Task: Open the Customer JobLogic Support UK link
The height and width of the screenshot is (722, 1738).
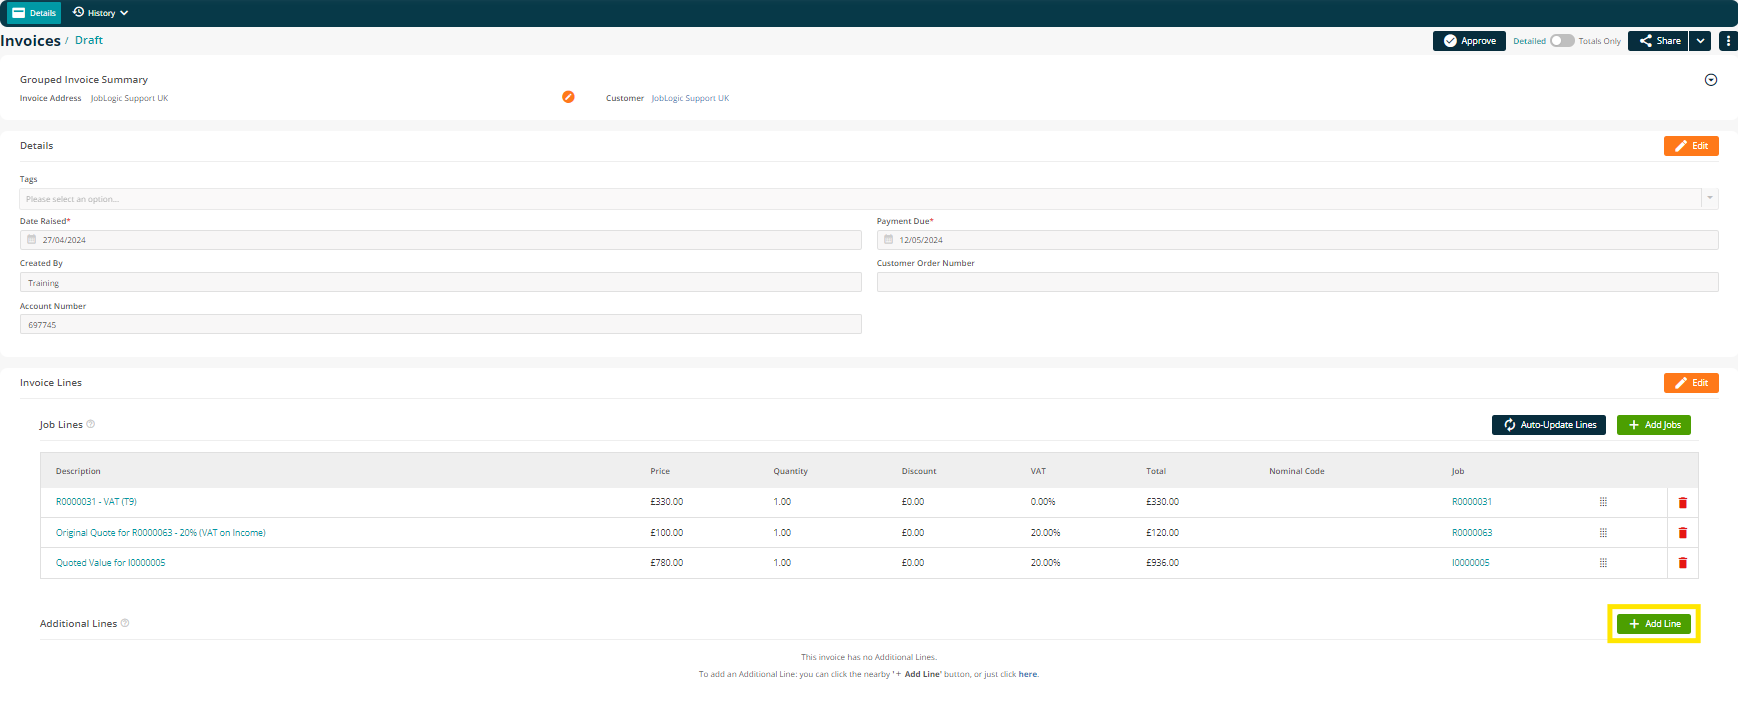Action: (x=690, y=98)
